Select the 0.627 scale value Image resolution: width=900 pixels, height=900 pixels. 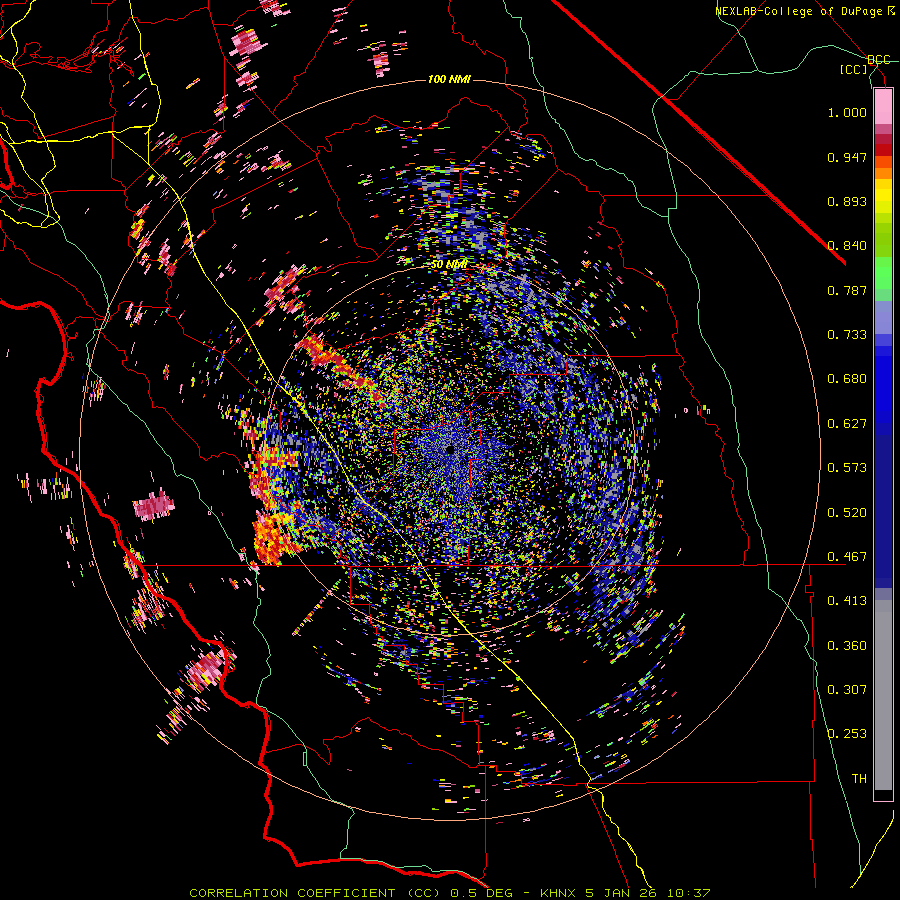click(847, 424)
